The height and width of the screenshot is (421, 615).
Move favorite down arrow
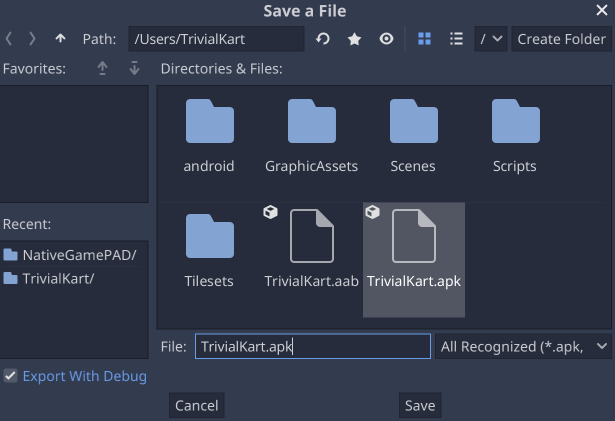tap(134, 68)
